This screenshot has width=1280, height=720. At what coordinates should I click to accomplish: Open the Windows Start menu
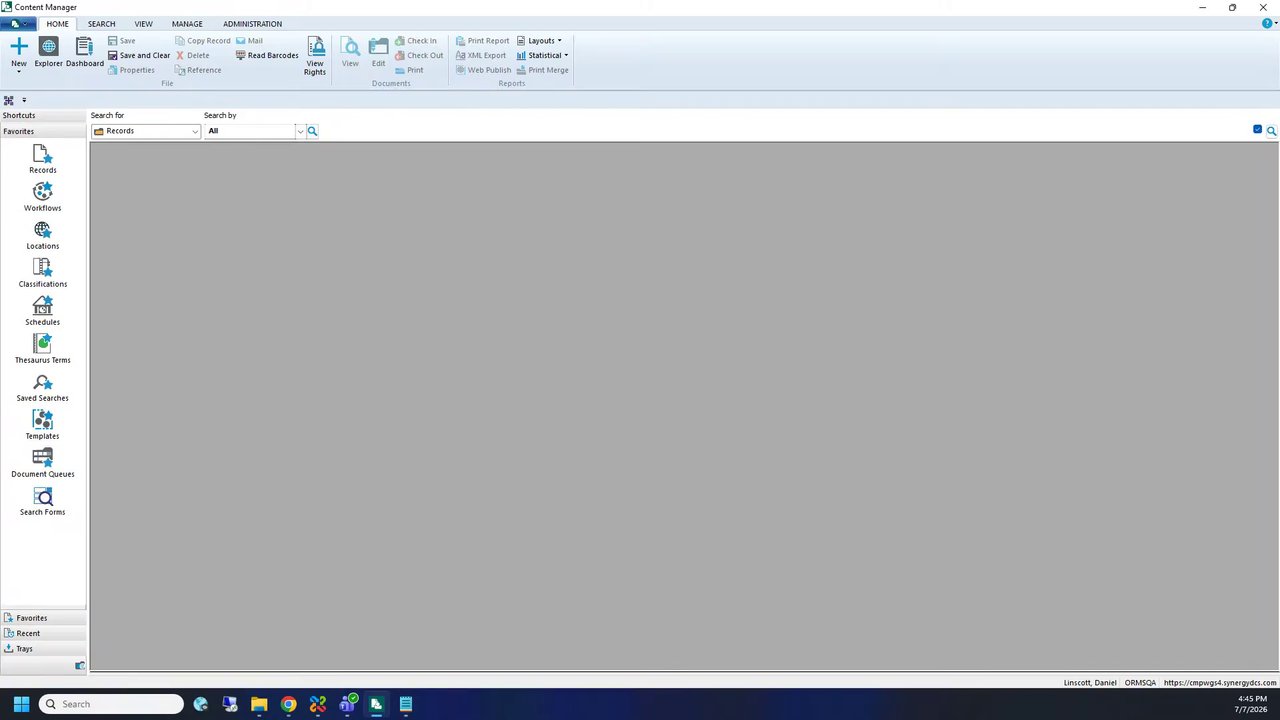[x=21, y=704]
